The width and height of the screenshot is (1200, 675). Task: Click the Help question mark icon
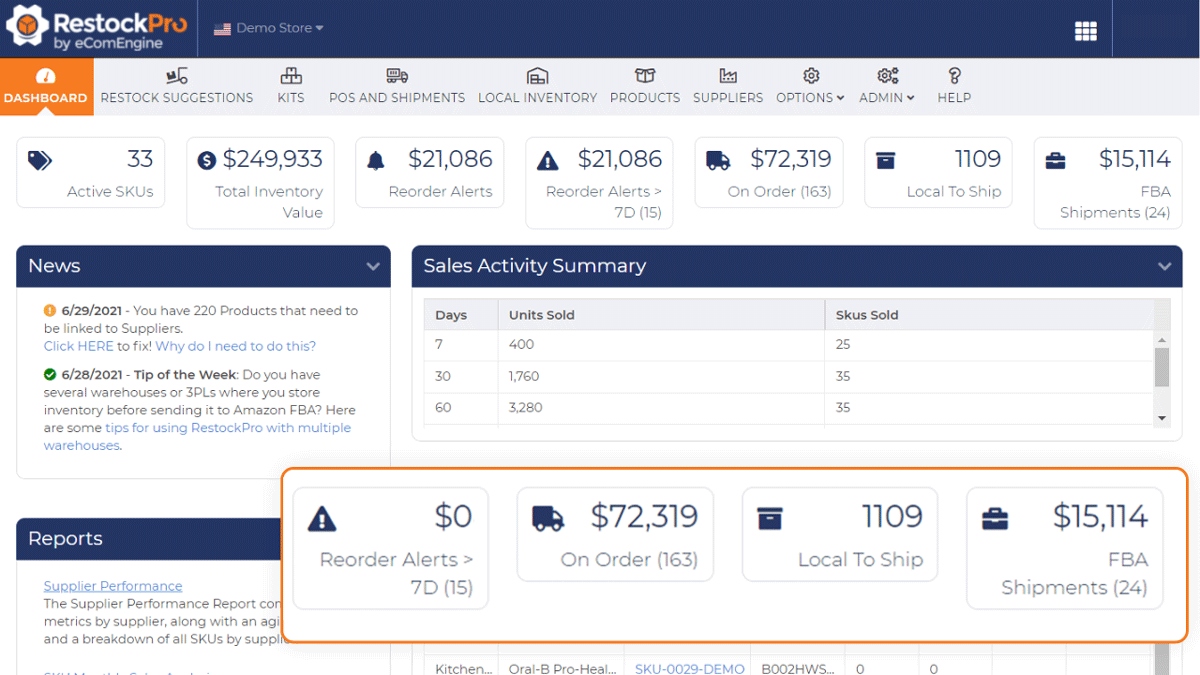pyautogui.click(x=954, y=74)
